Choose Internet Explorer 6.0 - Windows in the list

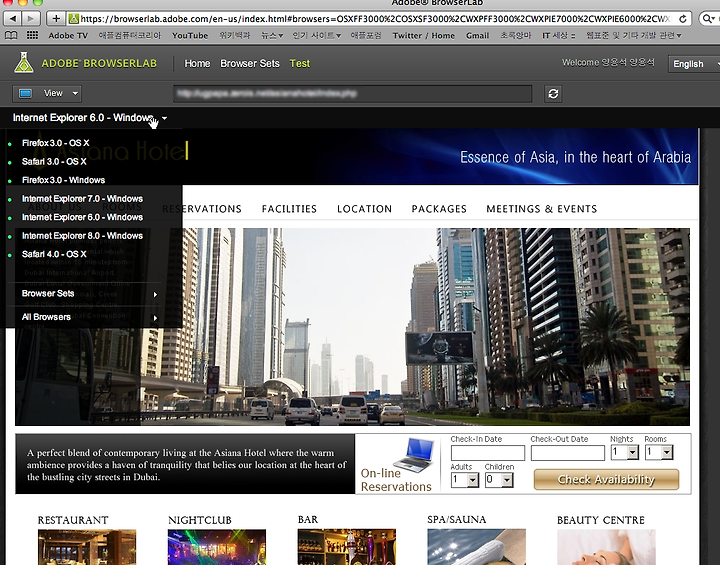point(82,217)
